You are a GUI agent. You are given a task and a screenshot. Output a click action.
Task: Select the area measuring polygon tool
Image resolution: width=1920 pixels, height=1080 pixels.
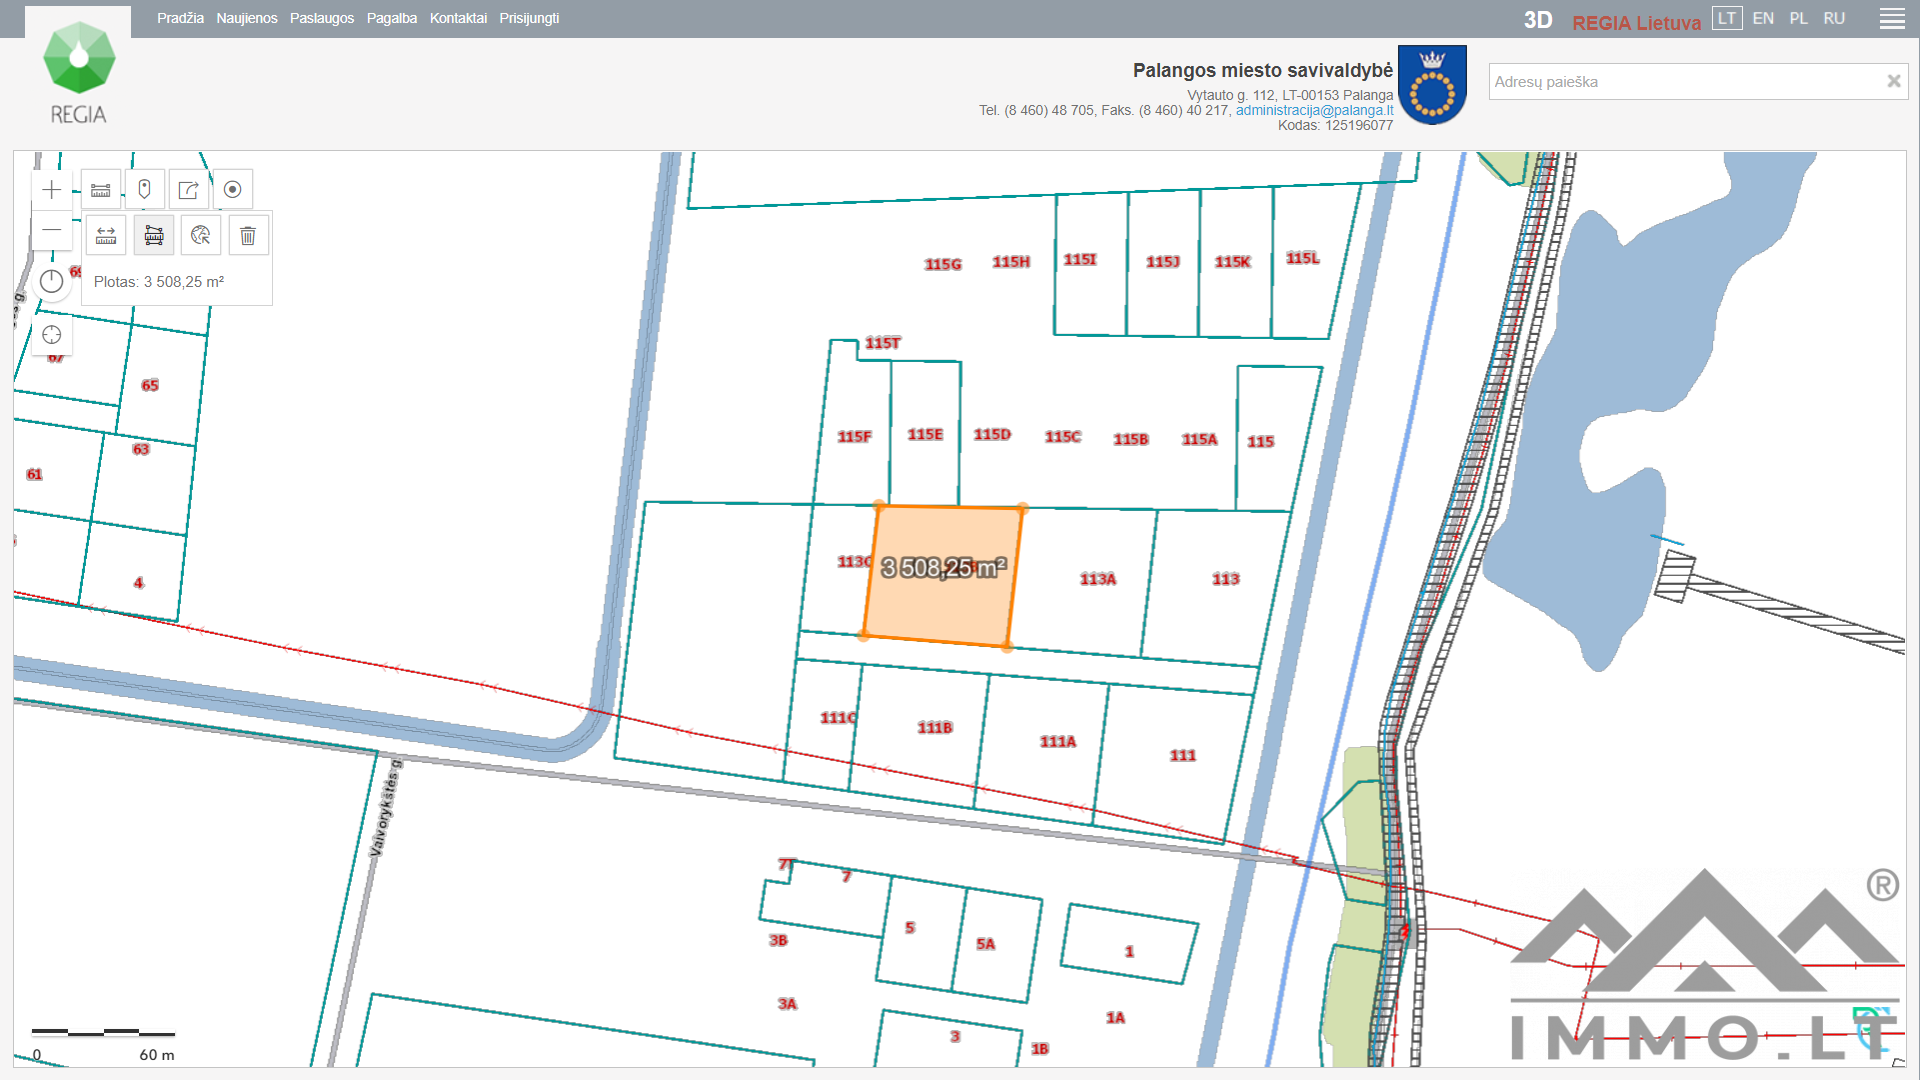(x=154, y=236)
